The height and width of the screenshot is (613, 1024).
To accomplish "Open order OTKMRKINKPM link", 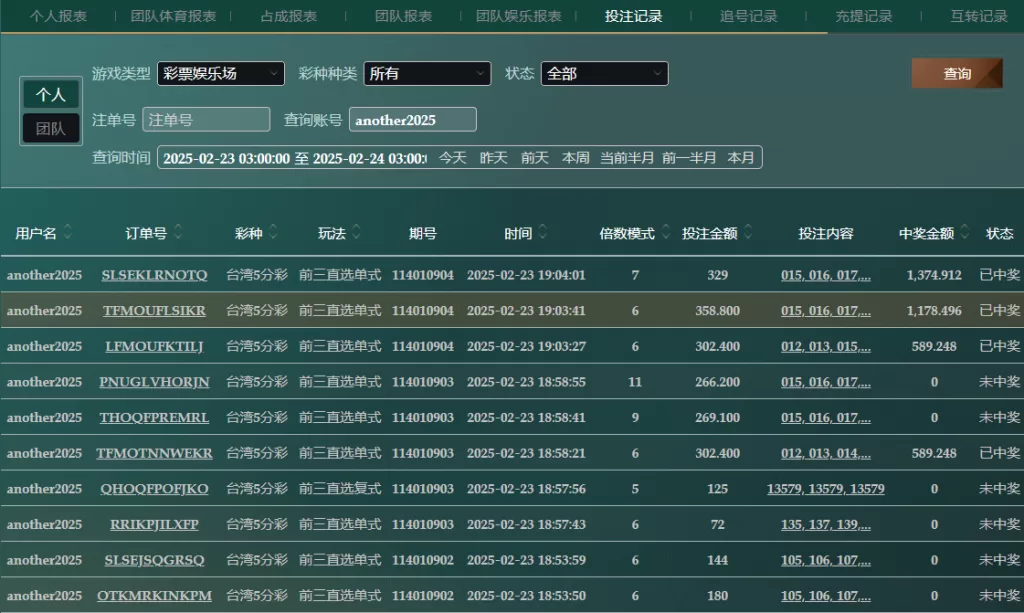I will pyautogui.click(x=154, y=595).
